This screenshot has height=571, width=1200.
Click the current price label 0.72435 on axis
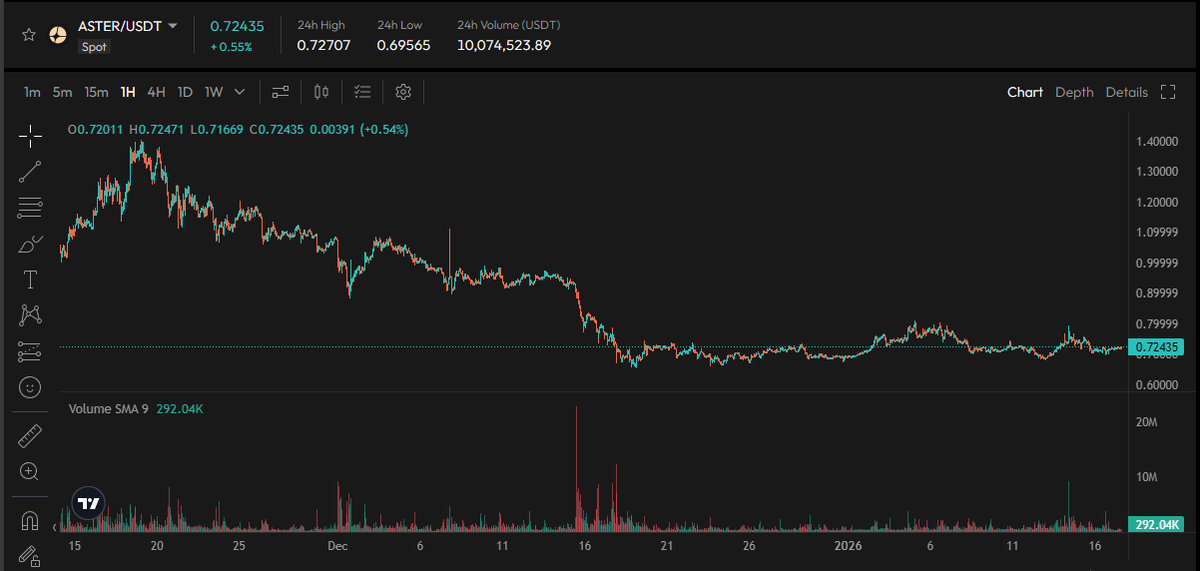click(1155, 348)
